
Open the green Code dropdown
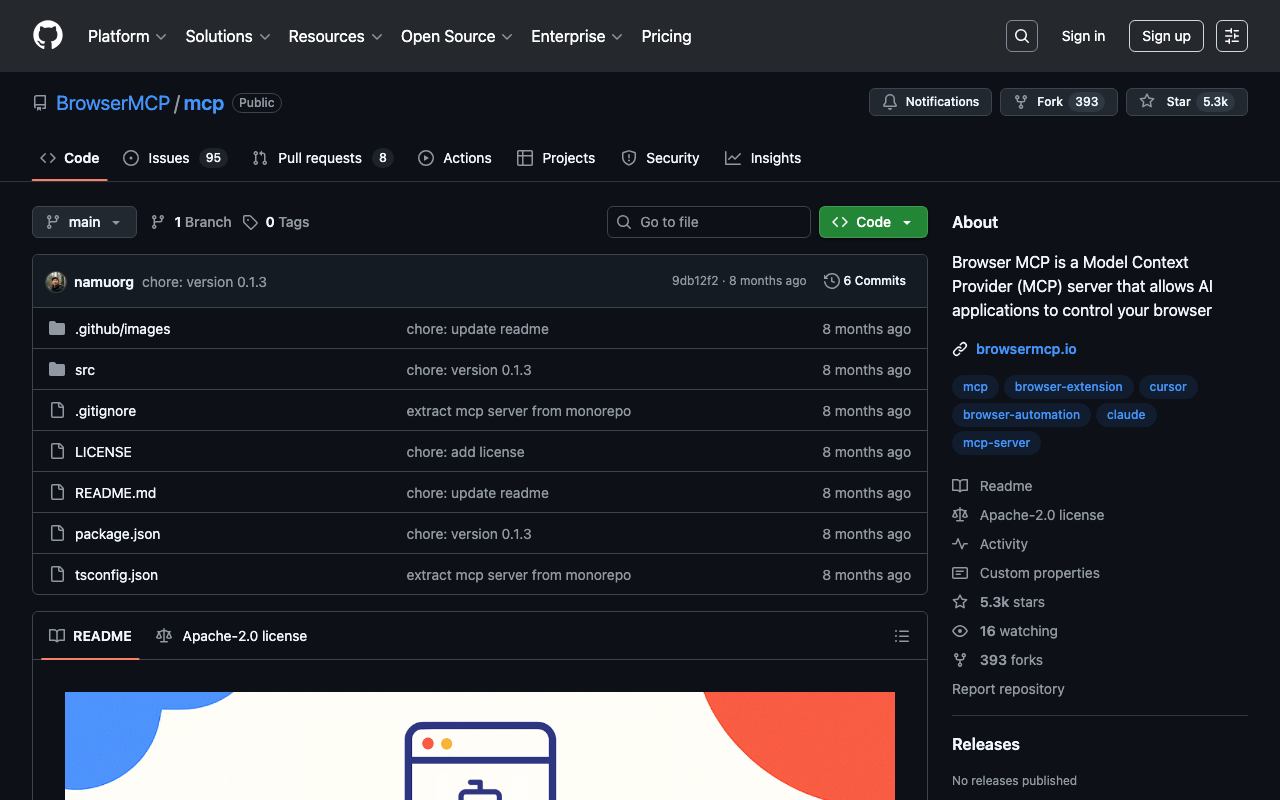[872, 222]
